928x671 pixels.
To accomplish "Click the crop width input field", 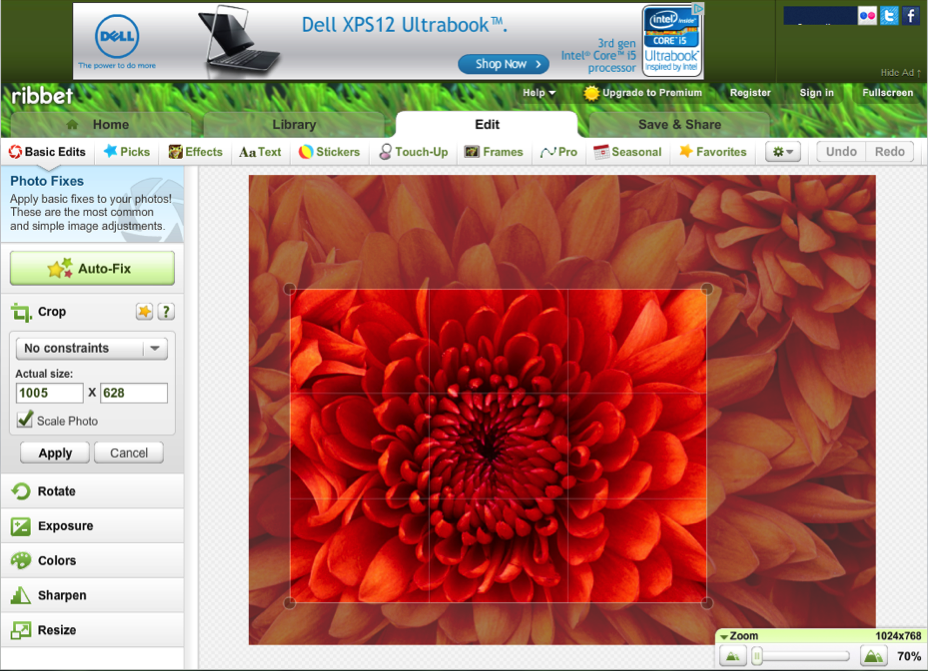I will (x=49, y=393).
